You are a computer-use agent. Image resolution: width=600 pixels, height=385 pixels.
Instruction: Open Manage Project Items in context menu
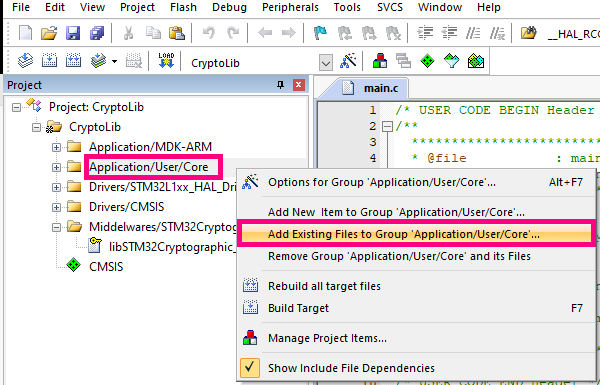coord(416,338)
